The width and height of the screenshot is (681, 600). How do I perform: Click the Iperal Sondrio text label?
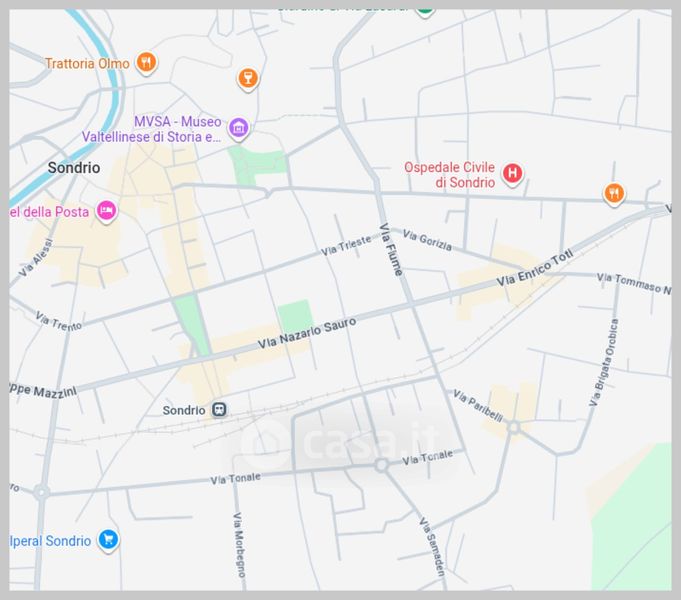(x=50, y=541)
